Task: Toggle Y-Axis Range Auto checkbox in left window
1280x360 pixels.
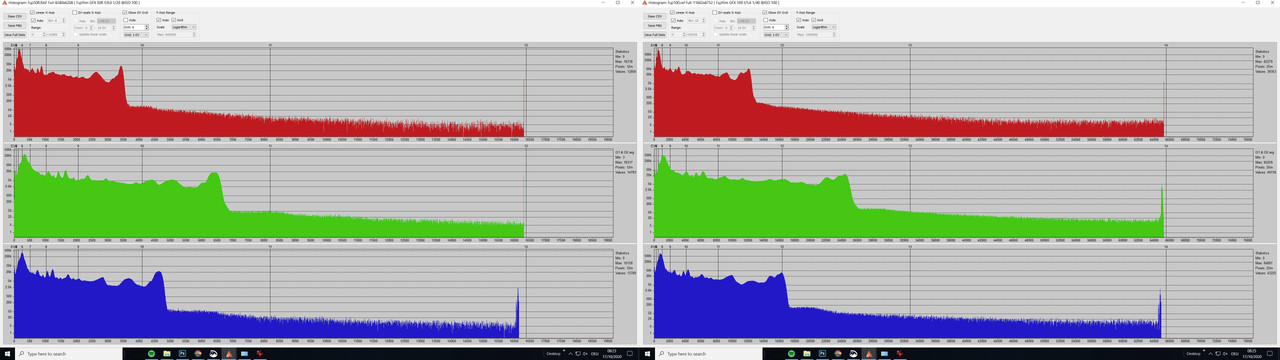Action: [158, 20]
